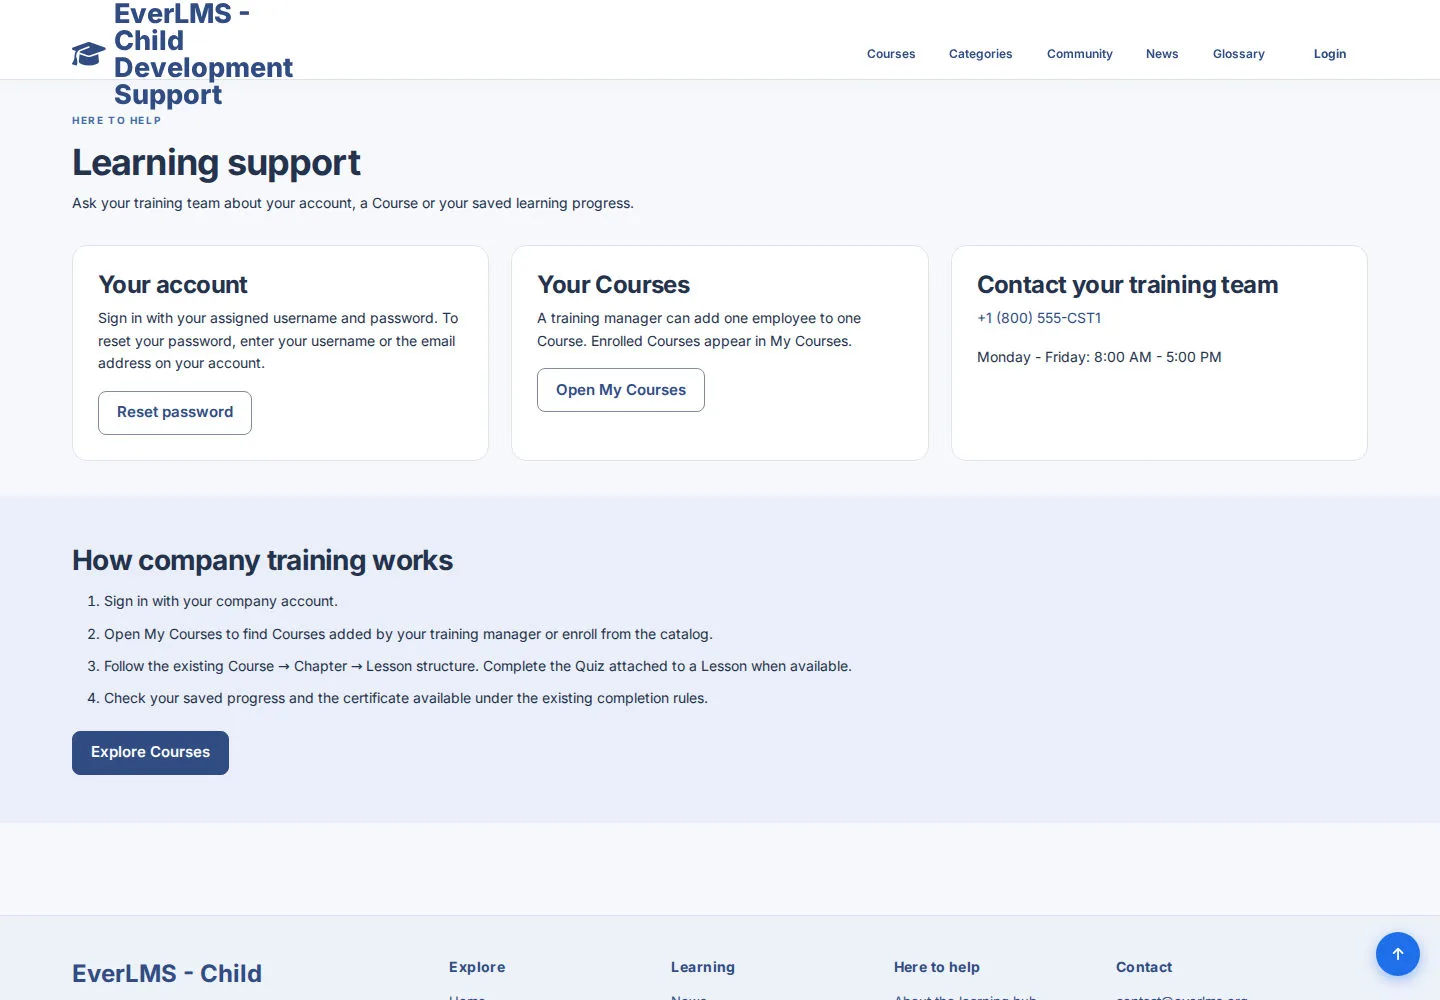Click the Your account card heading

(173, 285)
